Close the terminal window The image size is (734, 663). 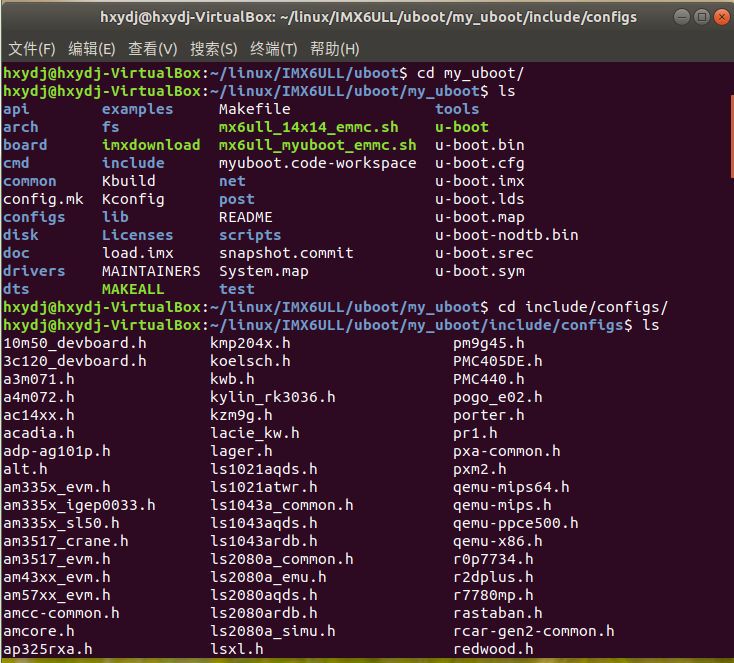click(722, 17)
